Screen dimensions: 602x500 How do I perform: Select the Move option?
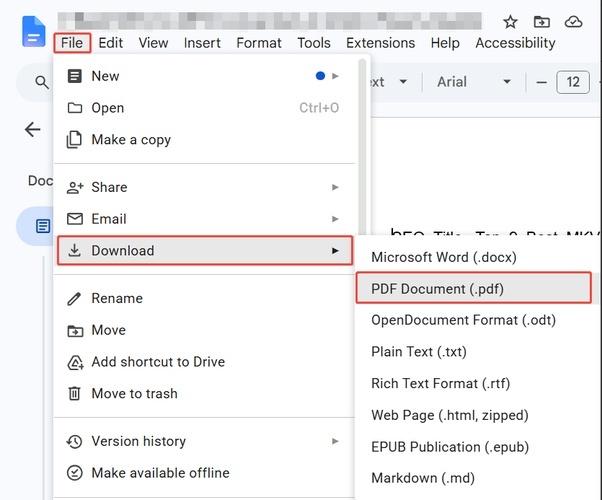tap(204, 330)
